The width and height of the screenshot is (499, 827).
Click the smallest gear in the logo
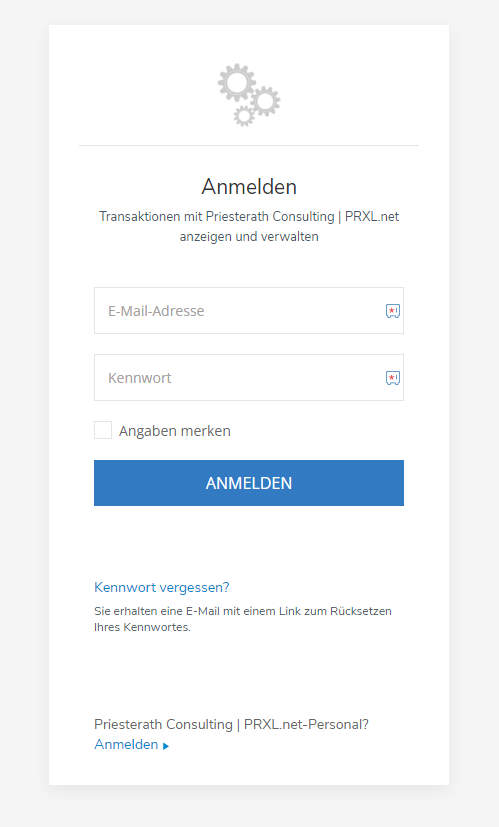tap(244, 116)
